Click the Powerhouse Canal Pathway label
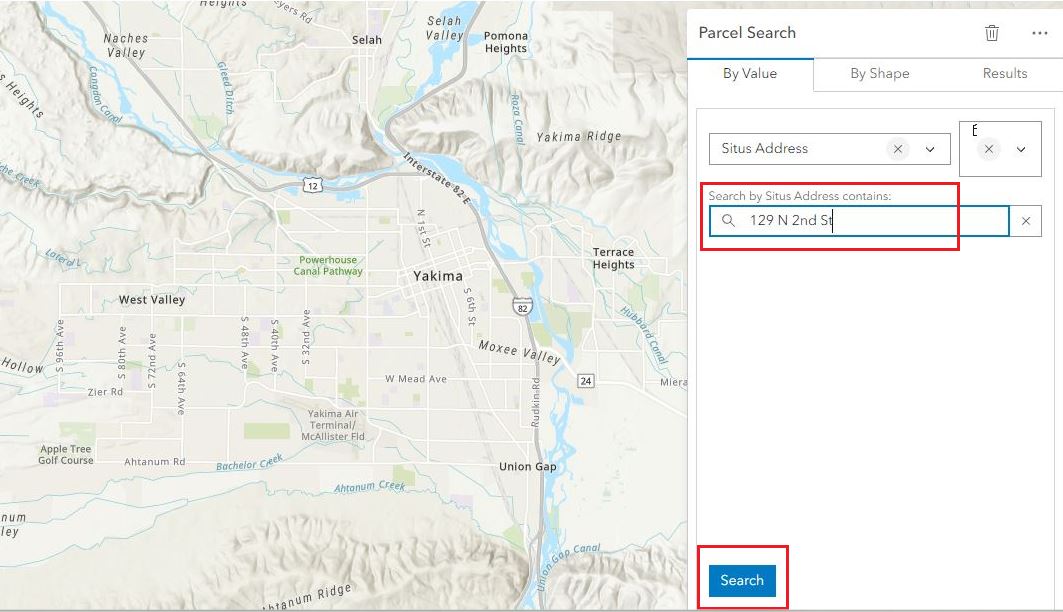 click(329, 266)
